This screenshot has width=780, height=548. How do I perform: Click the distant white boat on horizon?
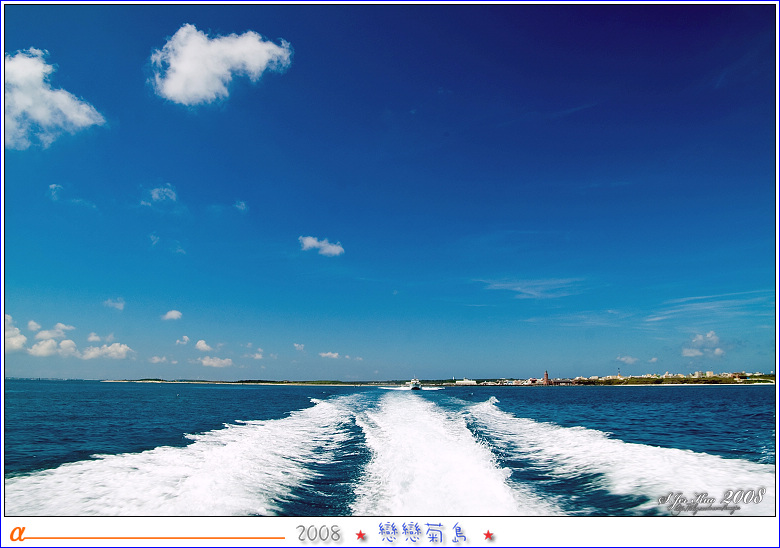click(414, 384)
